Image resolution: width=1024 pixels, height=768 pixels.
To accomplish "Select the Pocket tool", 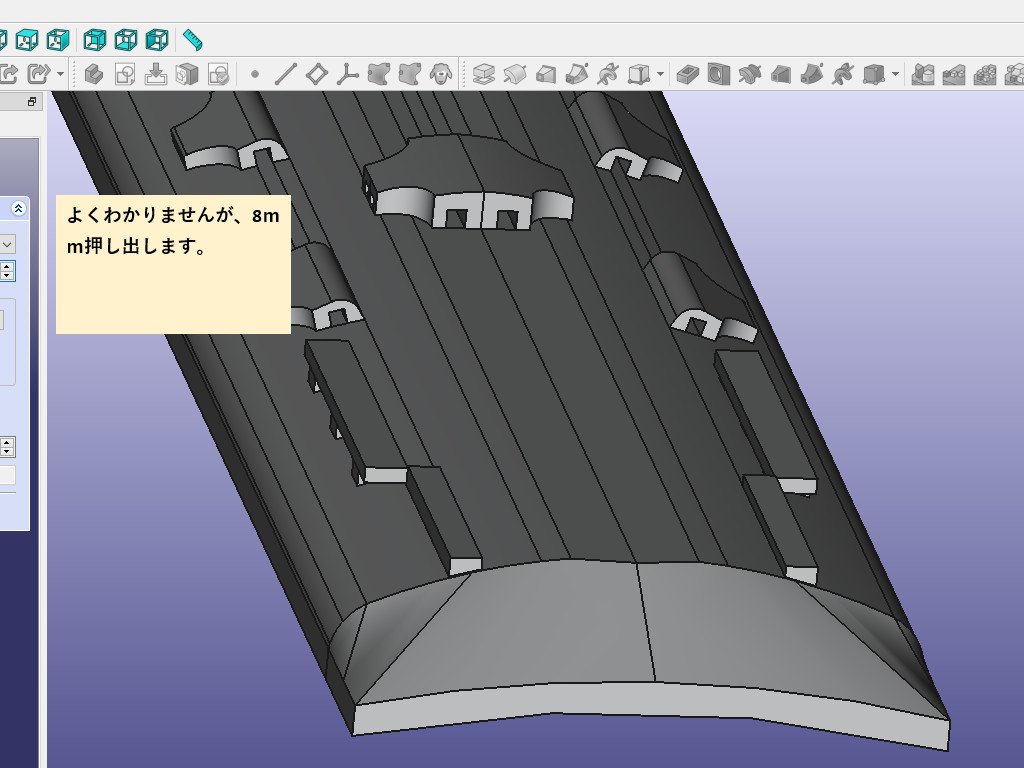I will click(687, 74).
